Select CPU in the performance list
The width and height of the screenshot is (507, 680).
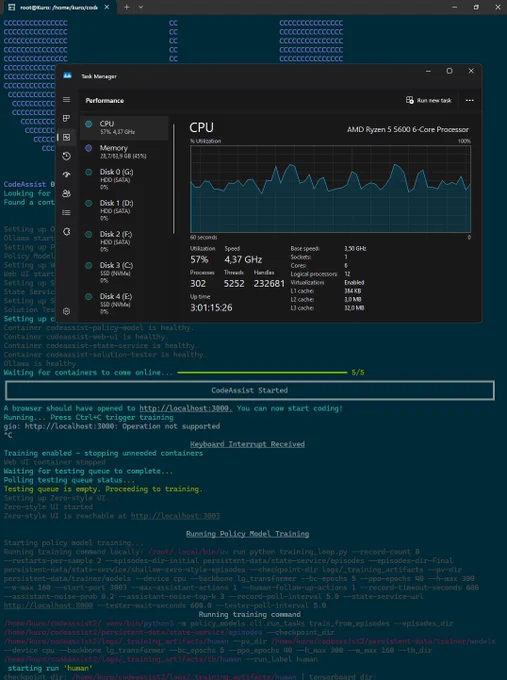124,127
